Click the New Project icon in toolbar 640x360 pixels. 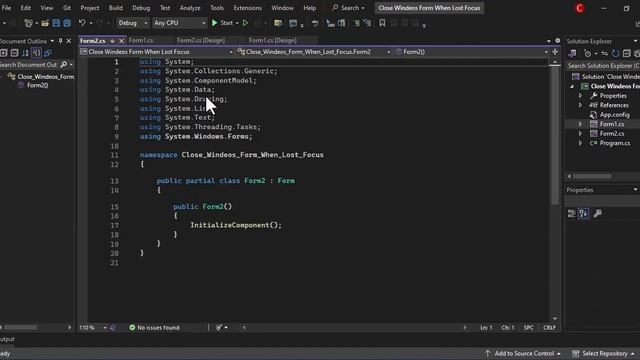coord(28,23)
